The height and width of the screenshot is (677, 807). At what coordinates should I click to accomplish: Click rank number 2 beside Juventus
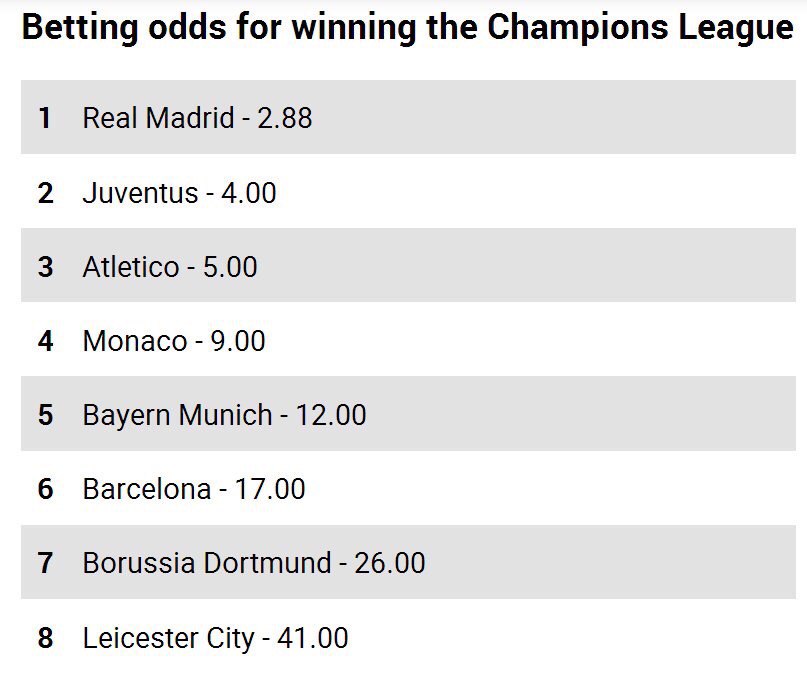point(45,193)
